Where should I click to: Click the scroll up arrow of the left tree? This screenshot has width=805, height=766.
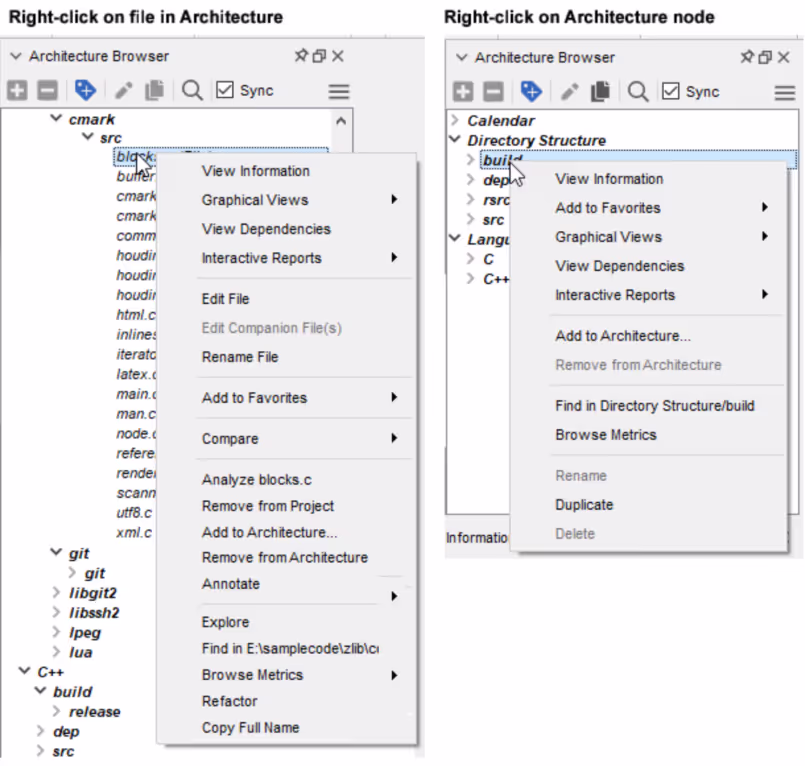coord(341,121)
